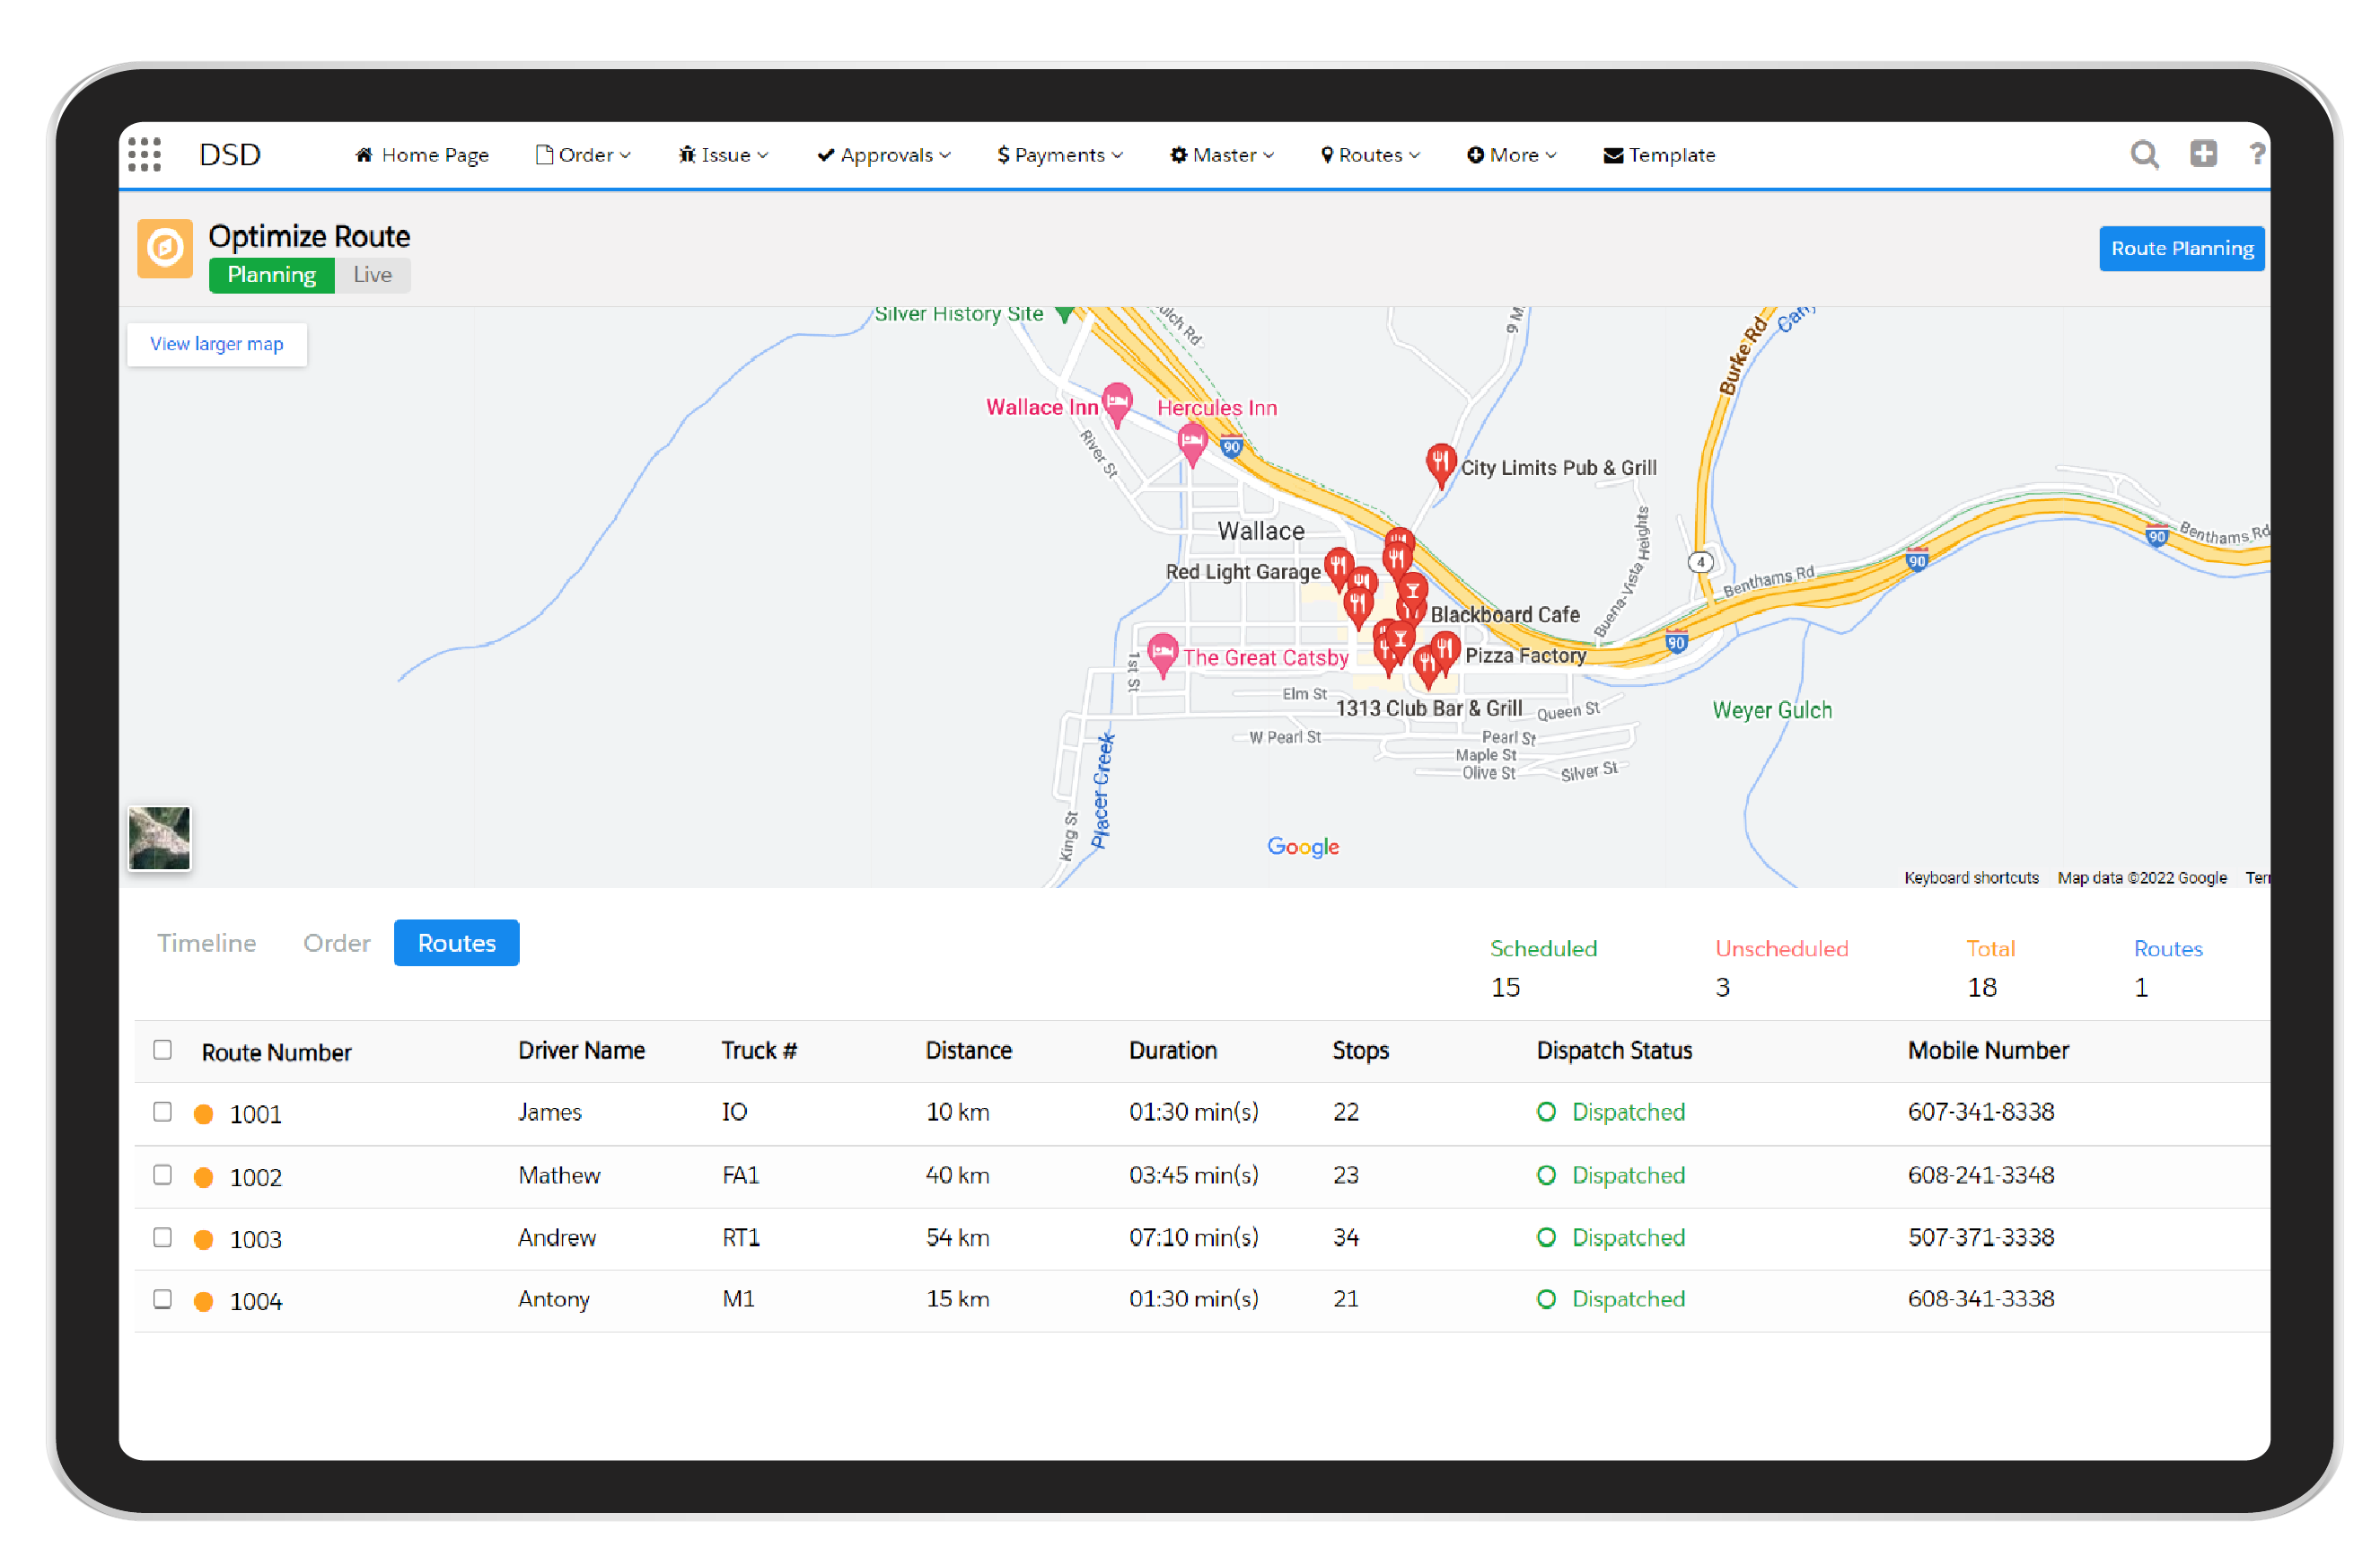The height and width of the screenshot is (1557, 2380).
Task: Check the box for route 1002
Action: click(x=162, y=1174)
